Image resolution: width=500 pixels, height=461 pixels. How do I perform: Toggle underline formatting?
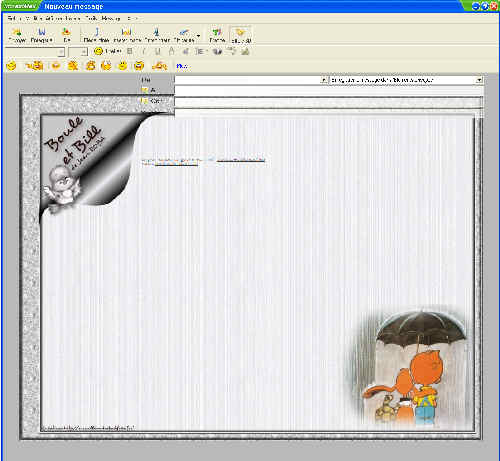point(158,51)
